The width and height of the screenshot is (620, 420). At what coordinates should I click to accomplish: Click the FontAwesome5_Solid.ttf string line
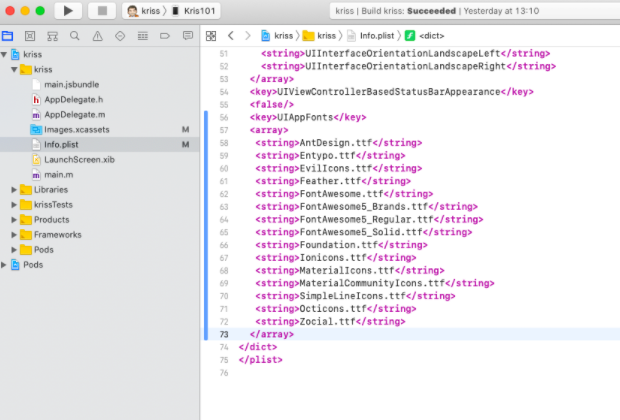coord(363,232)
